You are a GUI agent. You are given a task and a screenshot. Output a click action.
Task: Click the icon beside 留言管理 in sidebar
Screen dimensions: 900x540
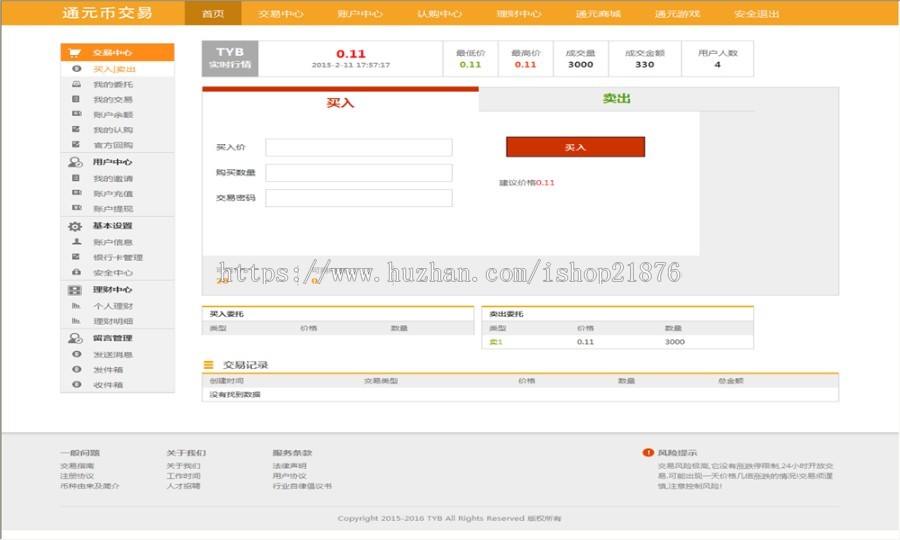point(75,338)
